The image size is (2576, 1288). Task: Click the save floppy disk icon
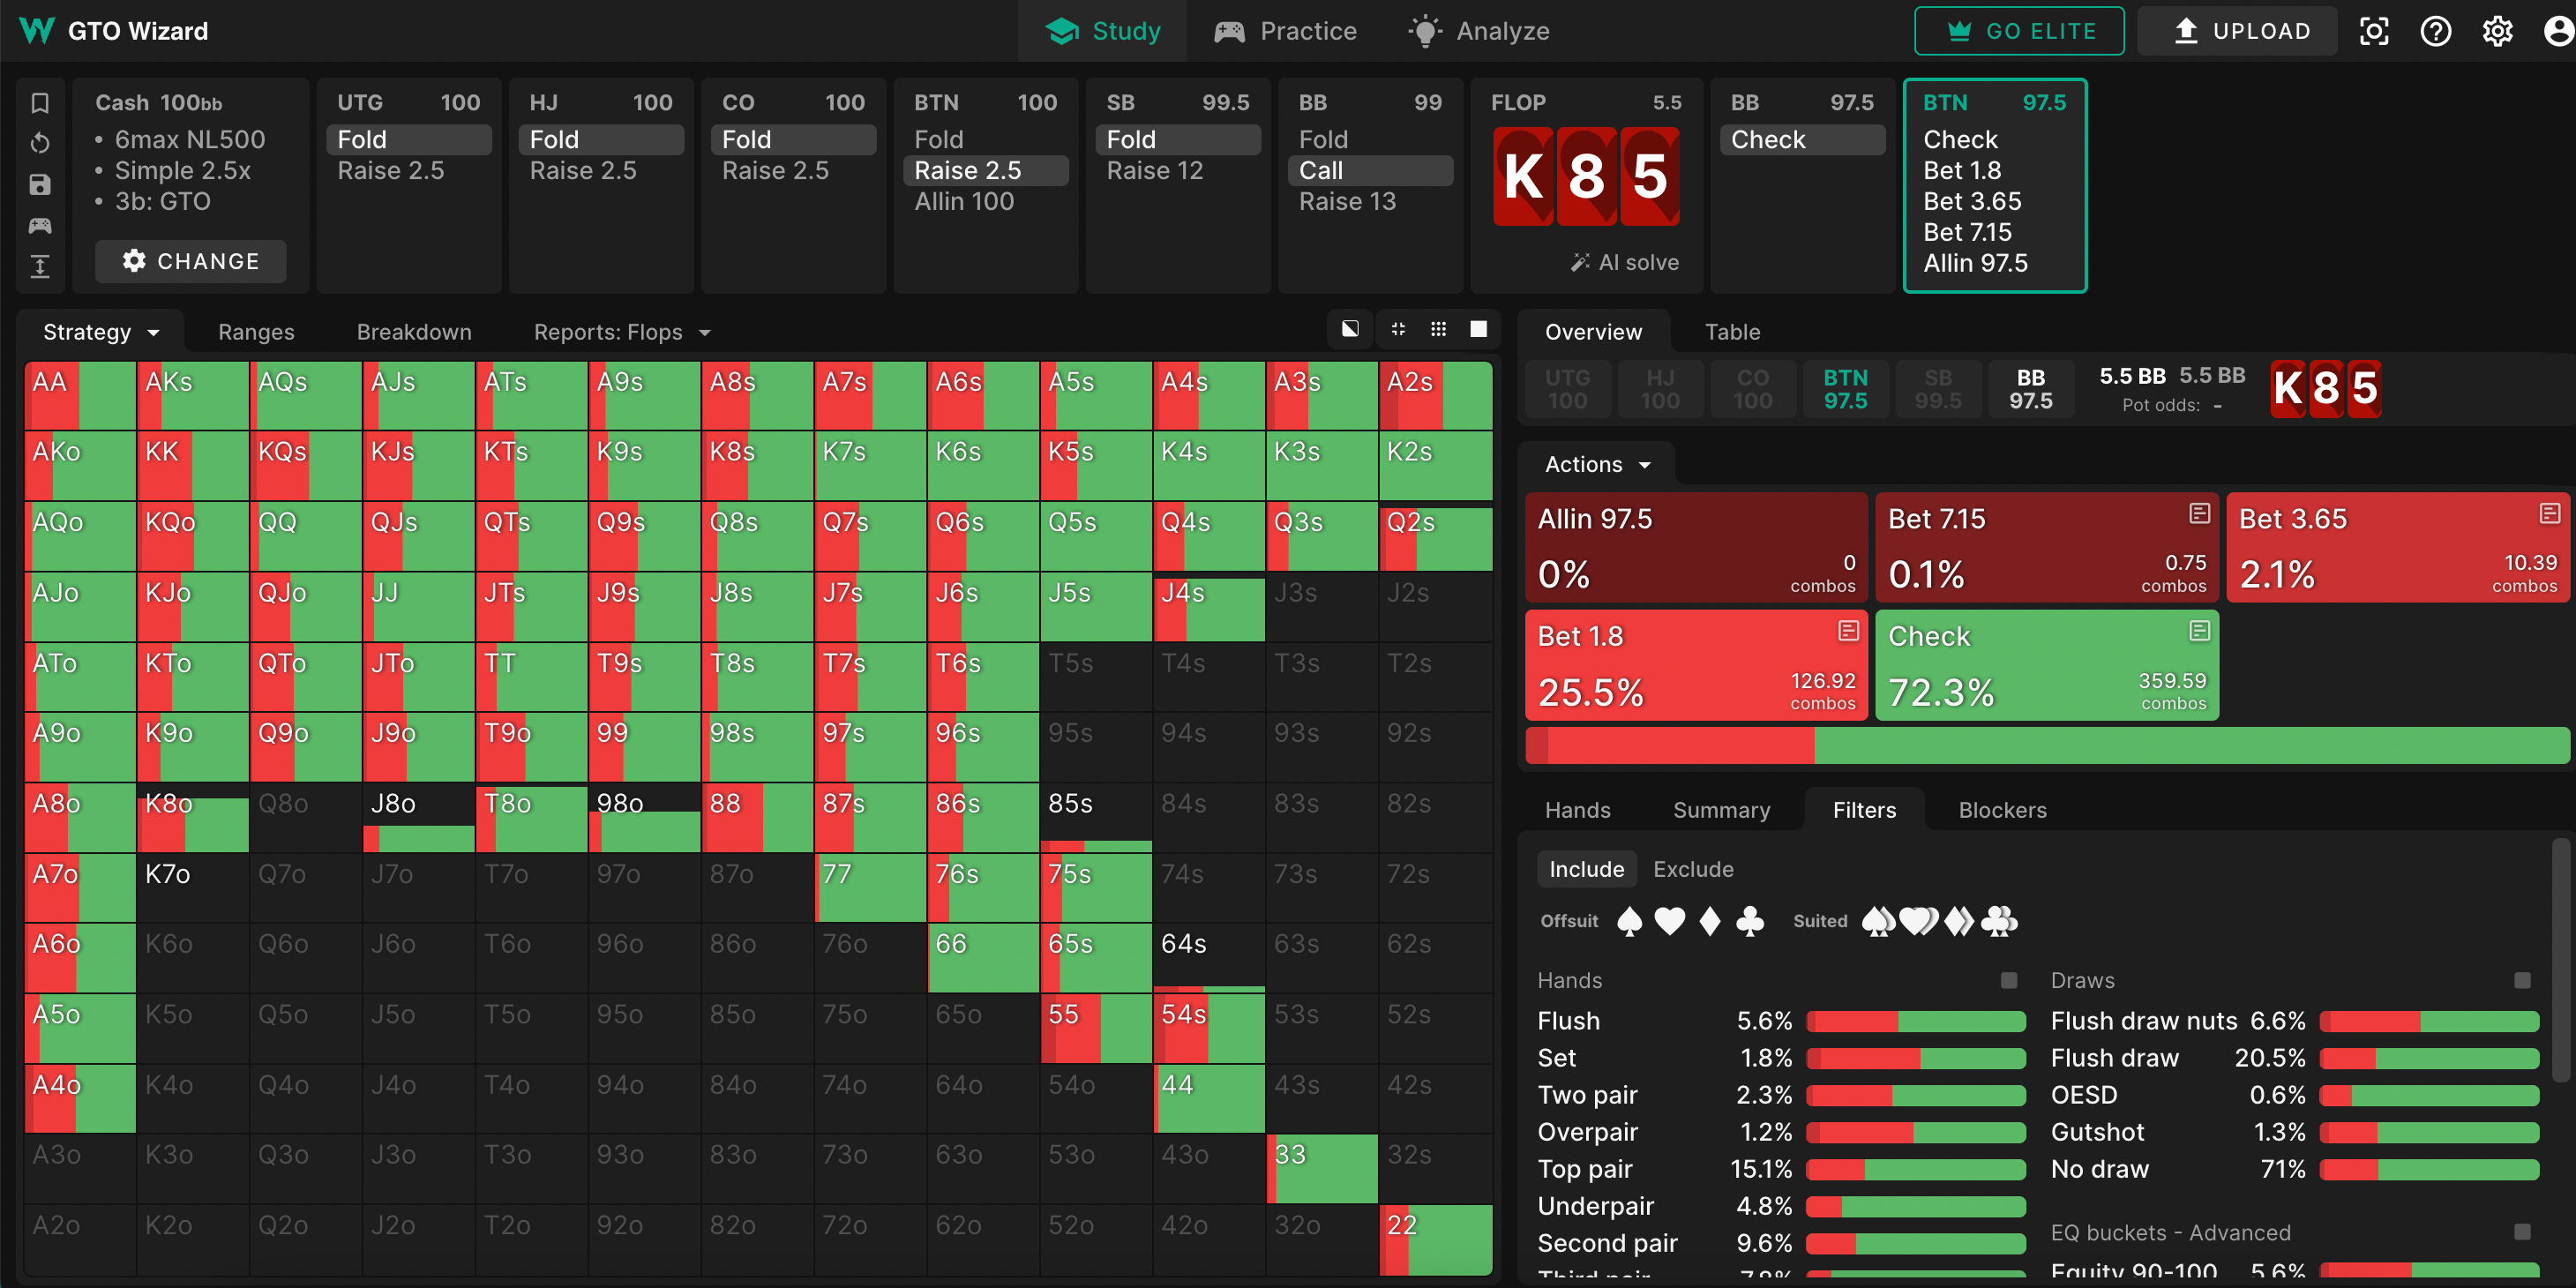(x=40, y=185)
